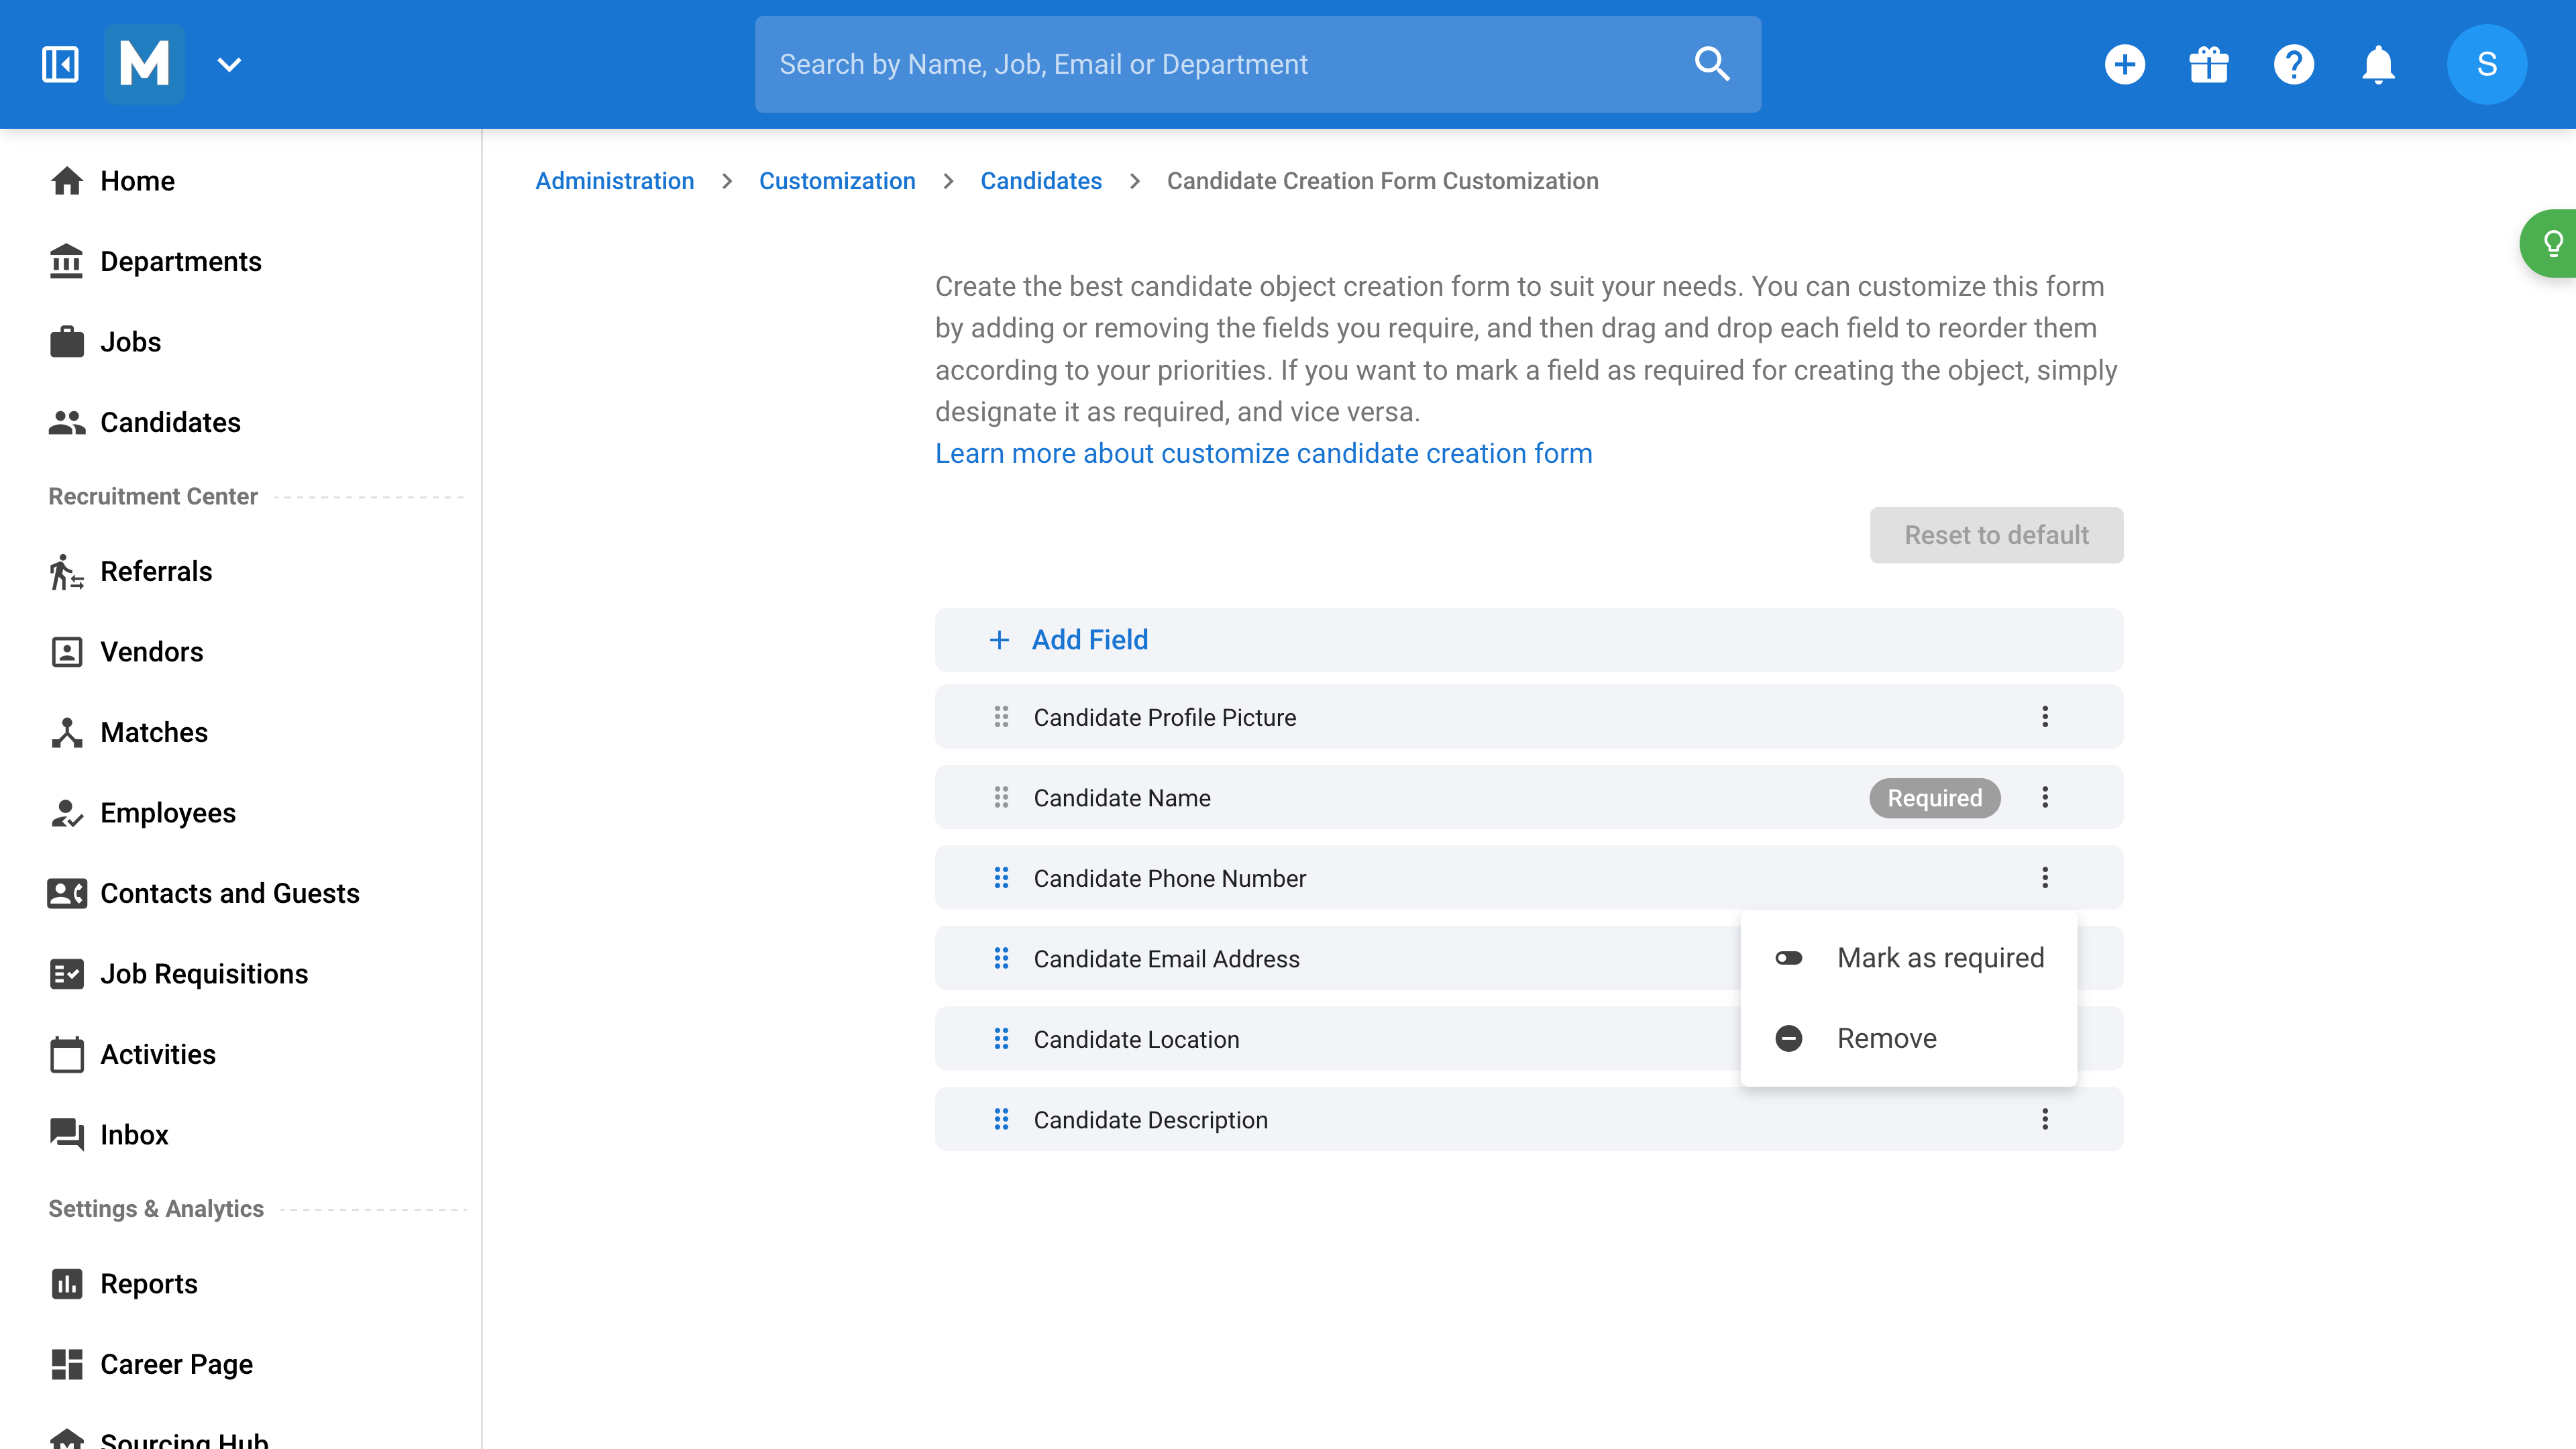Screen dimensions: 2576x1449
Task: Click the plus quick-create icon
Action: click(x=2126, y=64)
